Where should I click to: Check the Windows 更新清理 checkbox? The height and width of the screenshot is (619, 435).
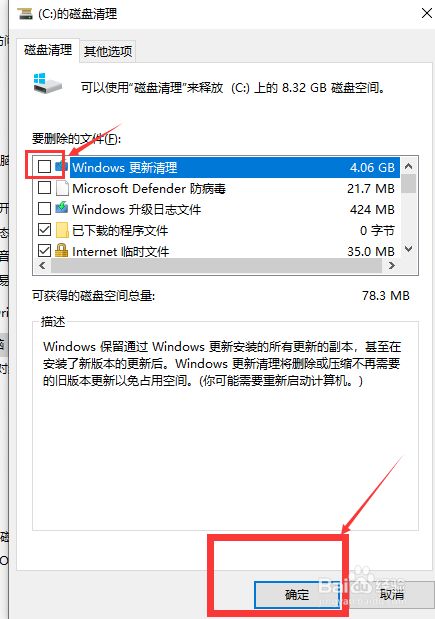[x=44, y=167]
